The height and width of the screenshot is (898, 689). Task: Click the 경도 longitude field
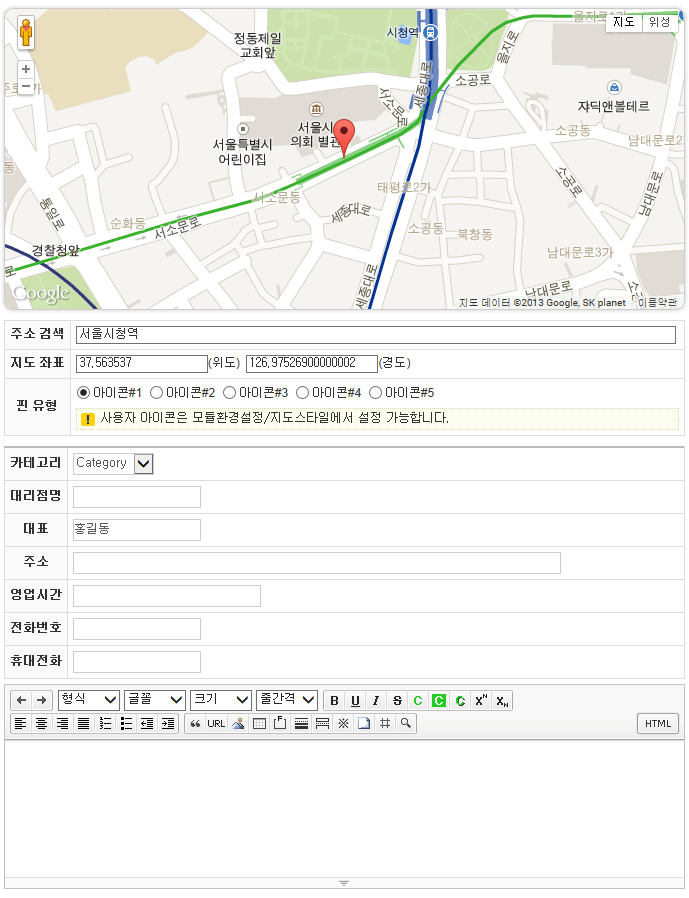[x=312, y=363]
